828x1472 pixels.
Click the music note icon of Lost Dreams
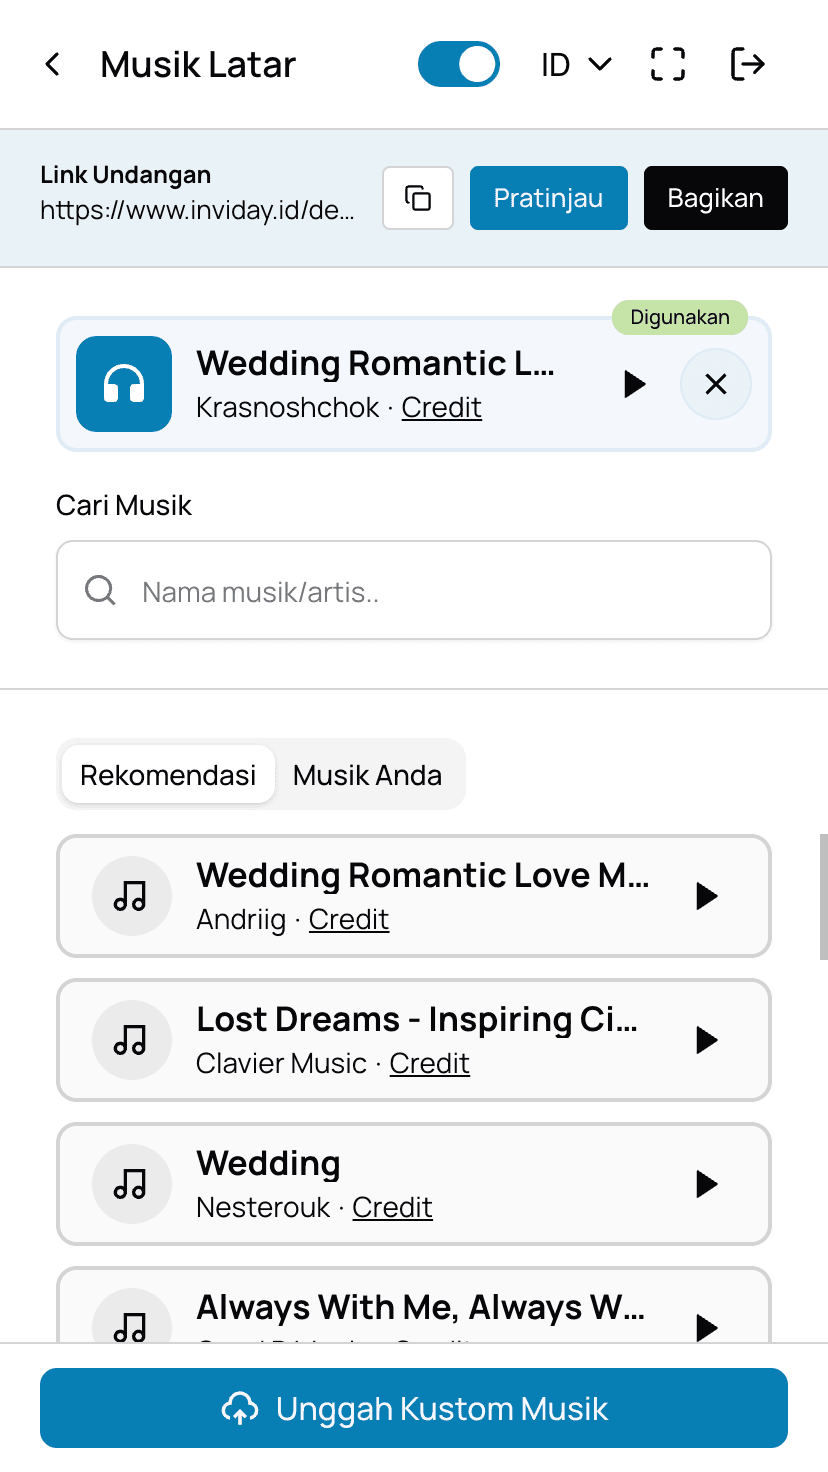131,1040
